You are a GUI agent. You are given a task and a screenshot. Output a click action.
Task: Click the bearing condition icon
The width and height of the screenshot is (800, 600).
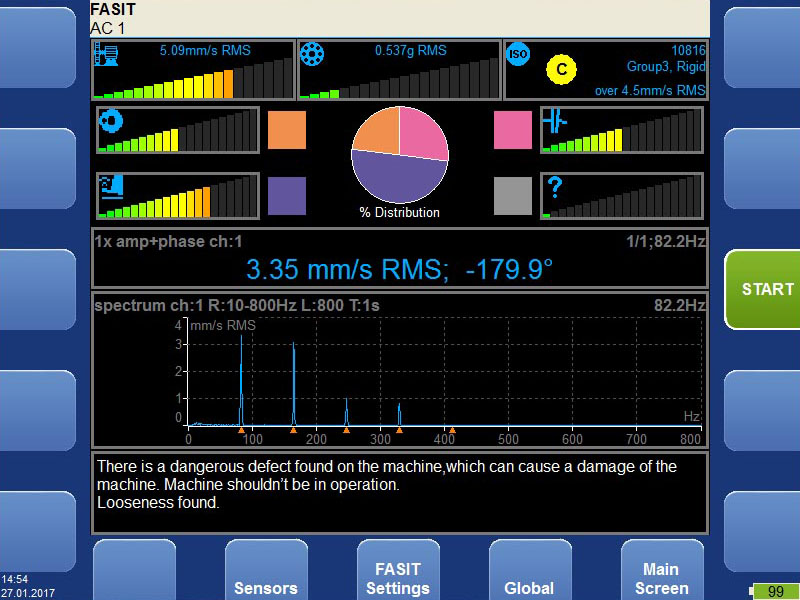[312, 54]
